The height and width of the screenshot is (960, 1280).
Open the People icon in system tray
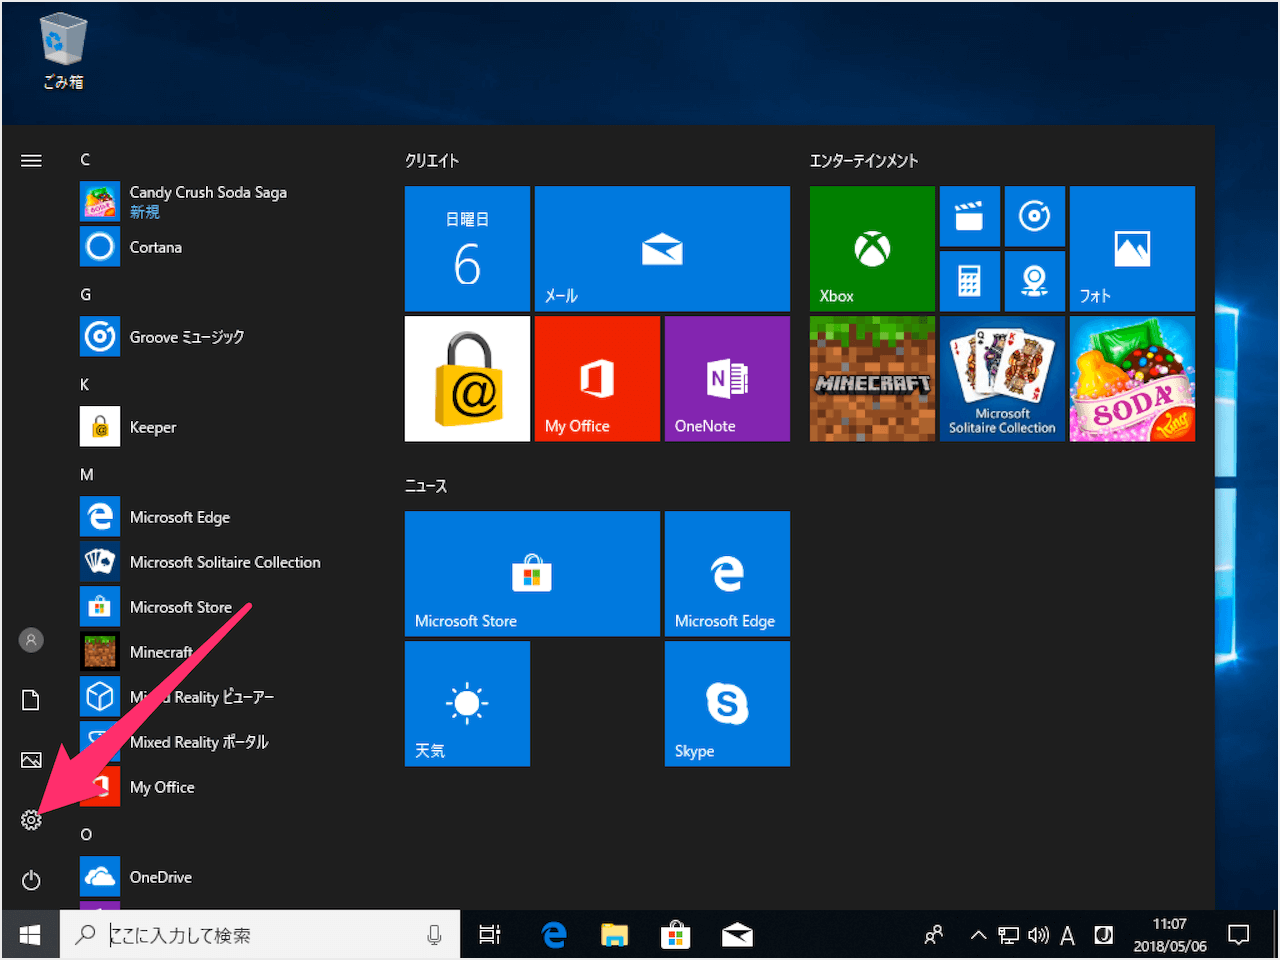(934, 935)
